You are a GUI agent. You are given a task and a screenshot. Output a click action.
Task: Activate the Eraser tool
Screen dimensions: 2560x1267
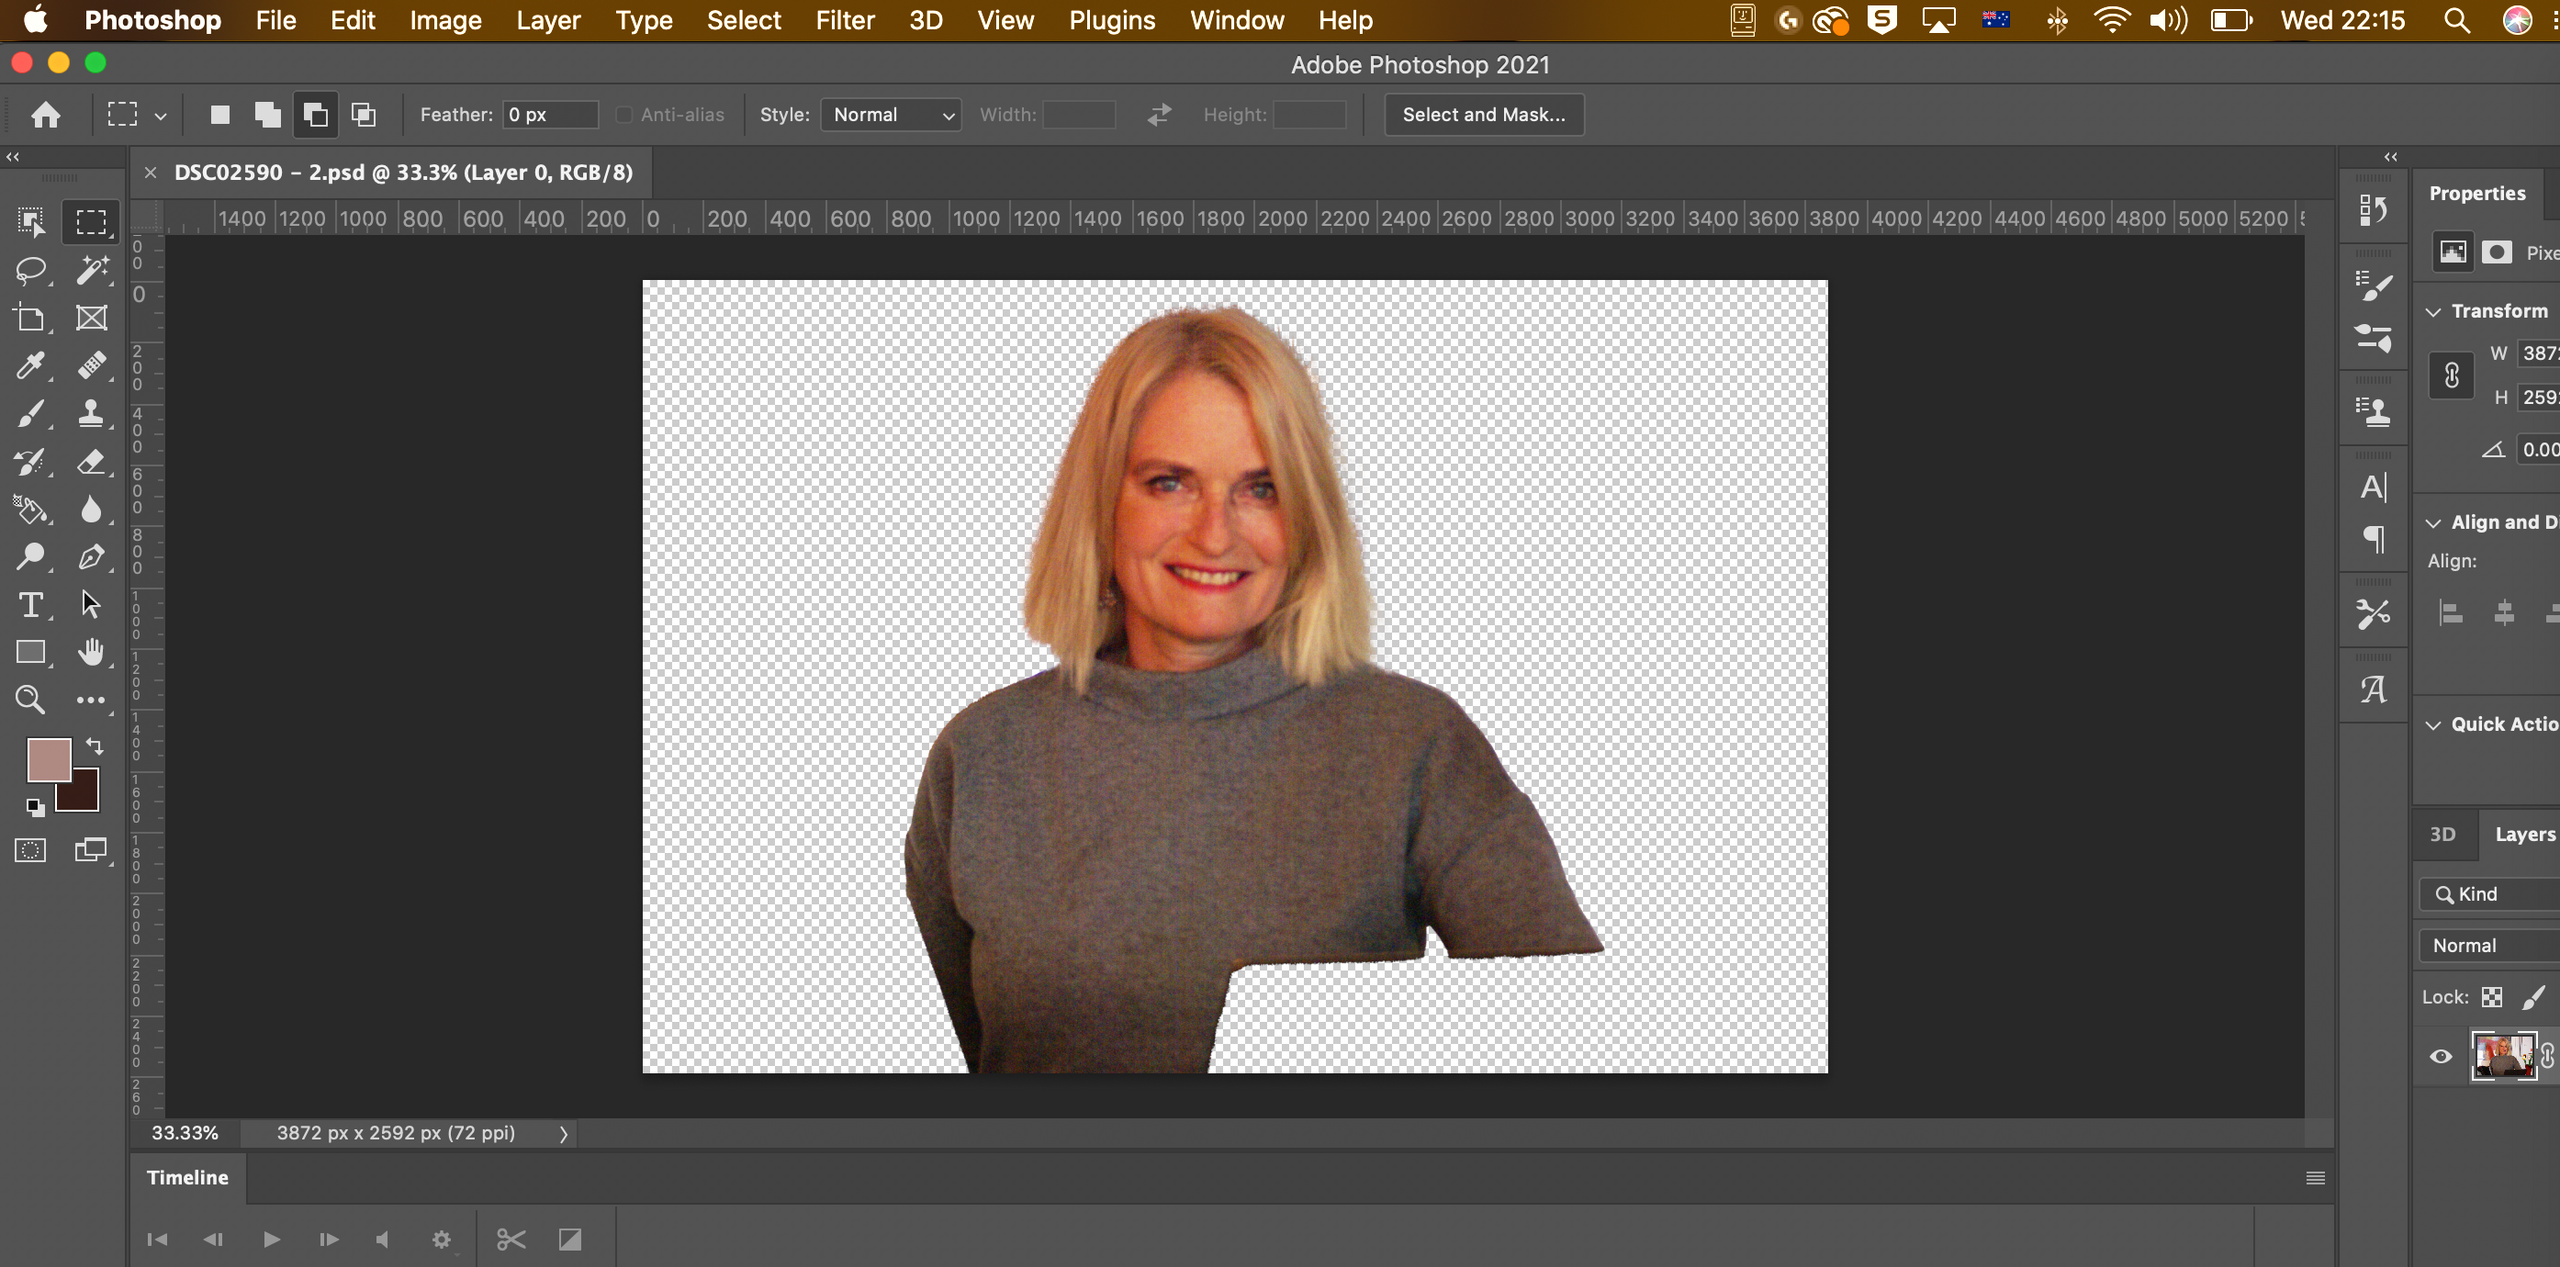91,462
